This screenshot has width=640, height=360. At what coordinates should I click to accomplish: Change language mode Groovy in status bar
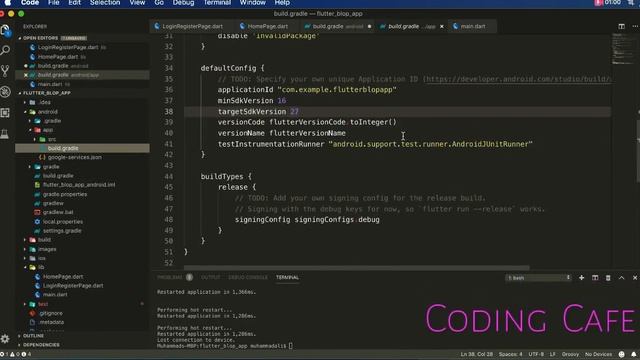click(570, 354)
